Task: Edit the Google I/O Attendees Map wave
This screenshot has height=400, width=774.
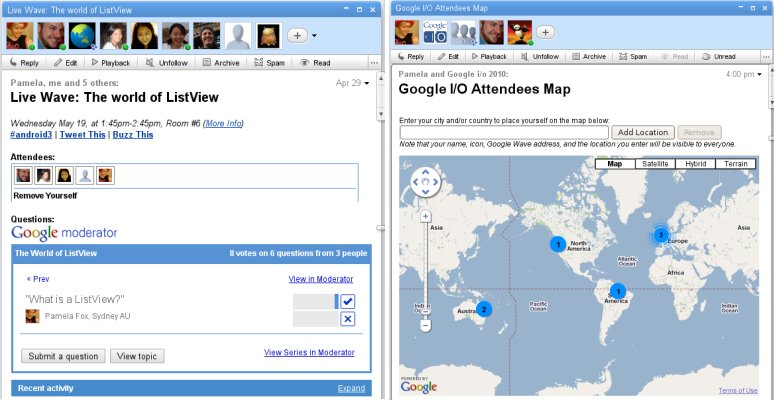Action: [449, 56]
